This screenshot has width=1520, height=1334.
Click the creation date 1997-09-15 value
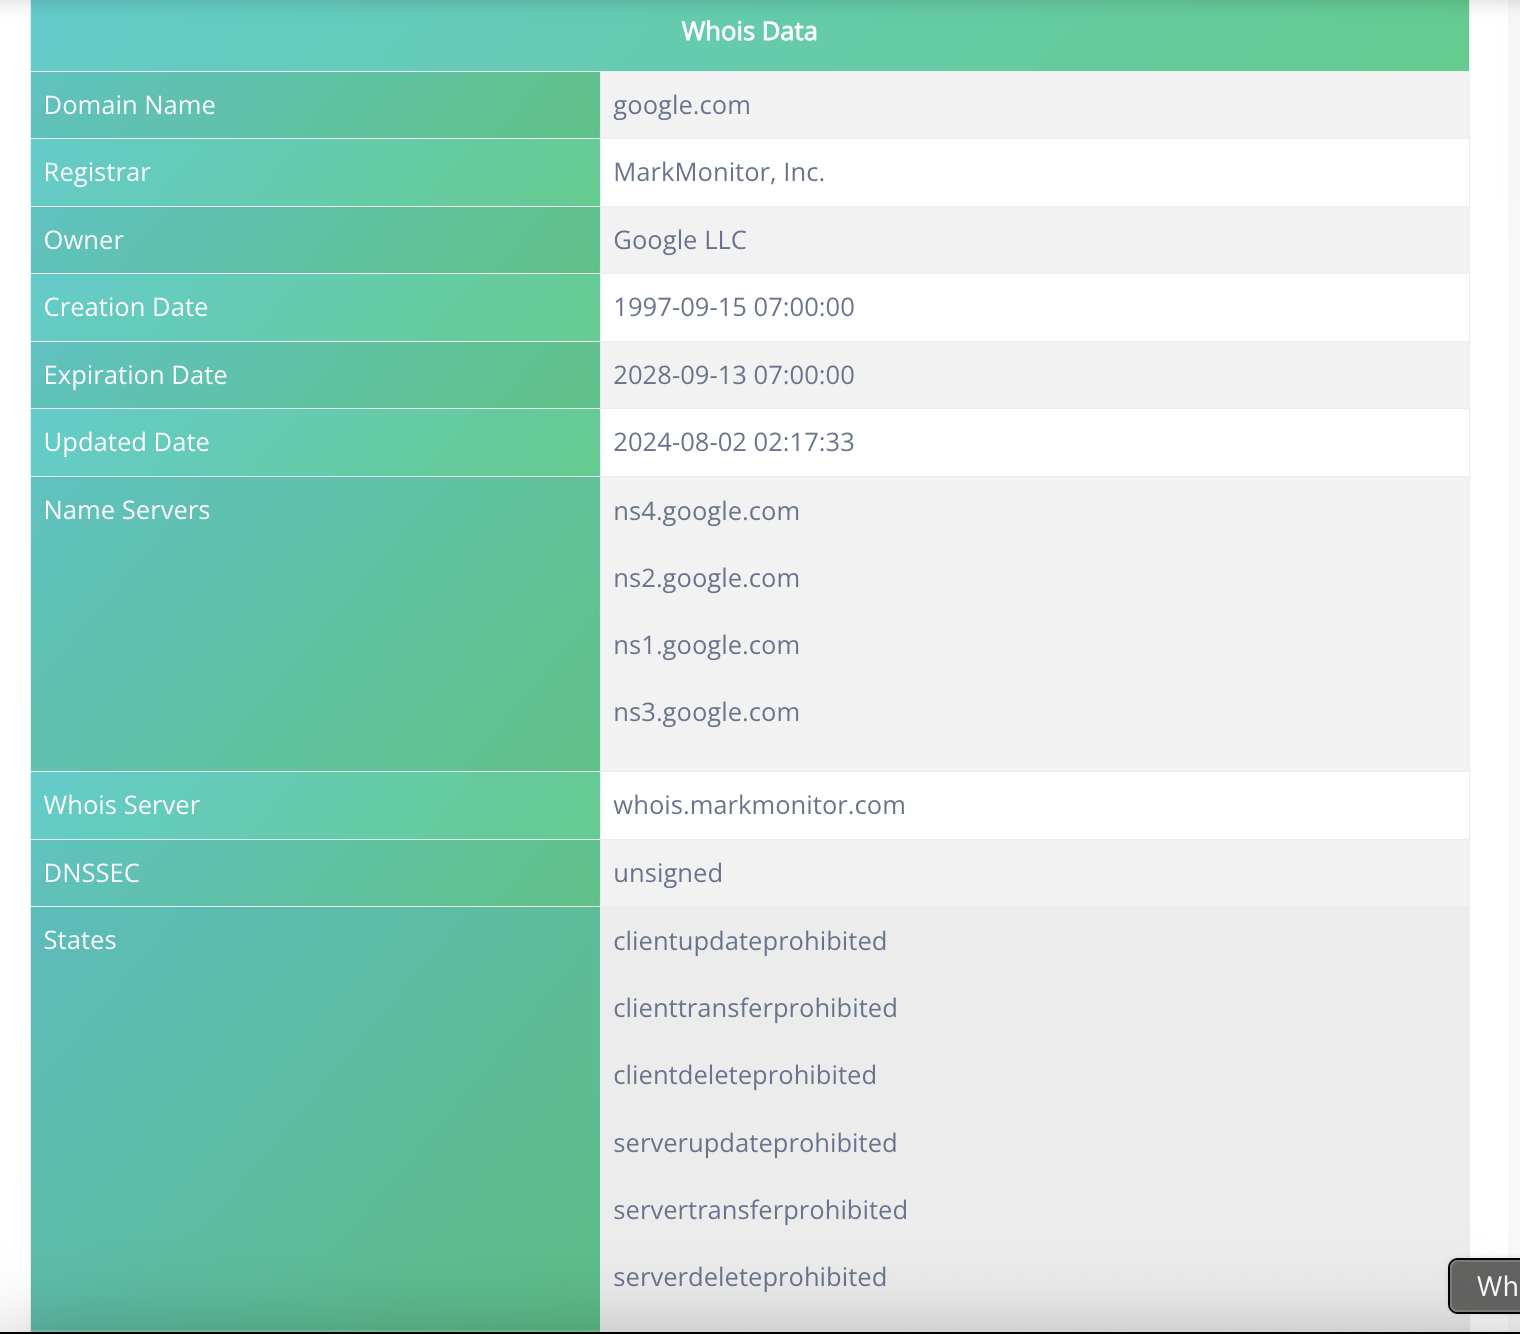(733, 307)
